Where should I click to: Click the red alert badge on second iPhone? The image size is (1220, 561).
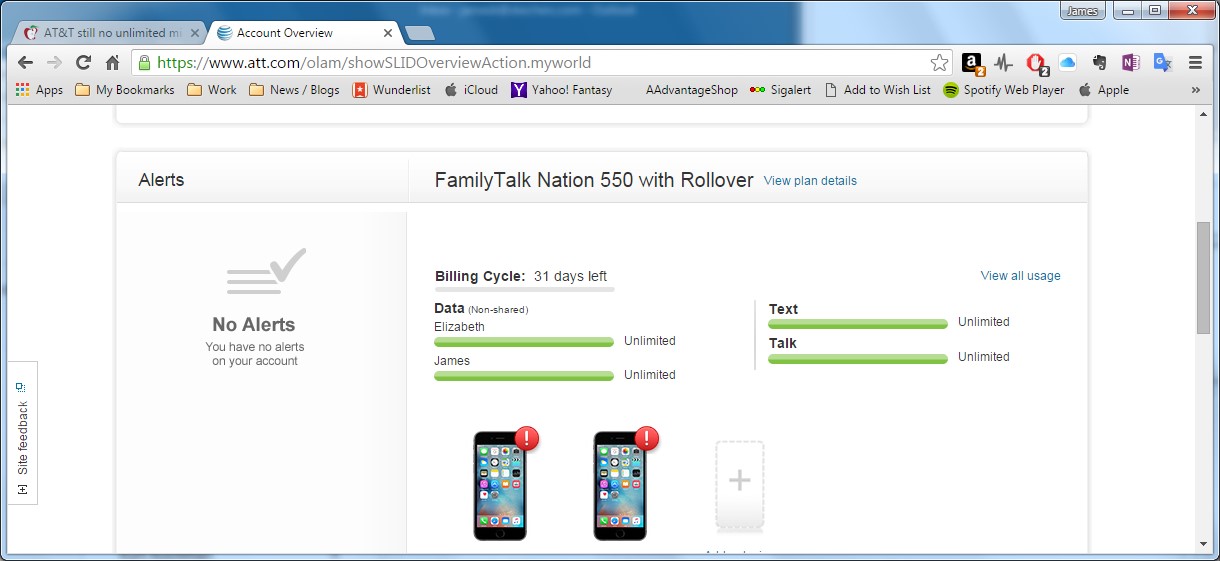coord(646,438)
